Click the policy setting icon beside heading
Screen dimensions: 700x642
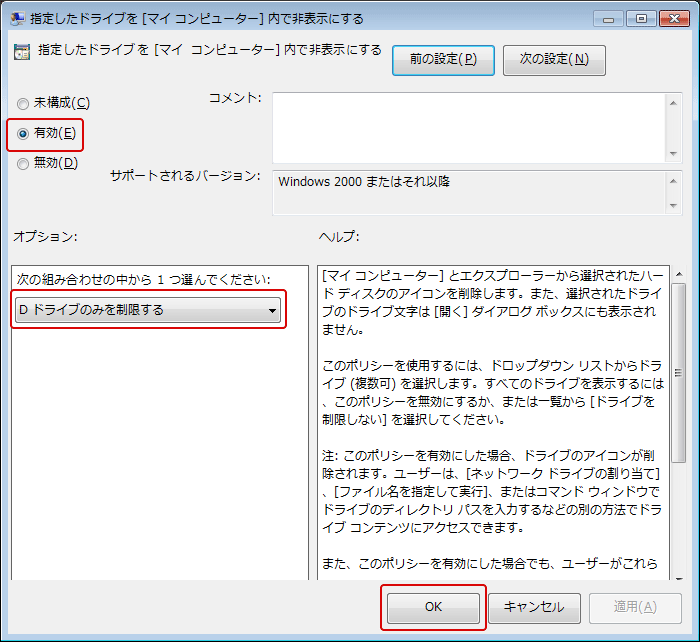coord(22,52)
